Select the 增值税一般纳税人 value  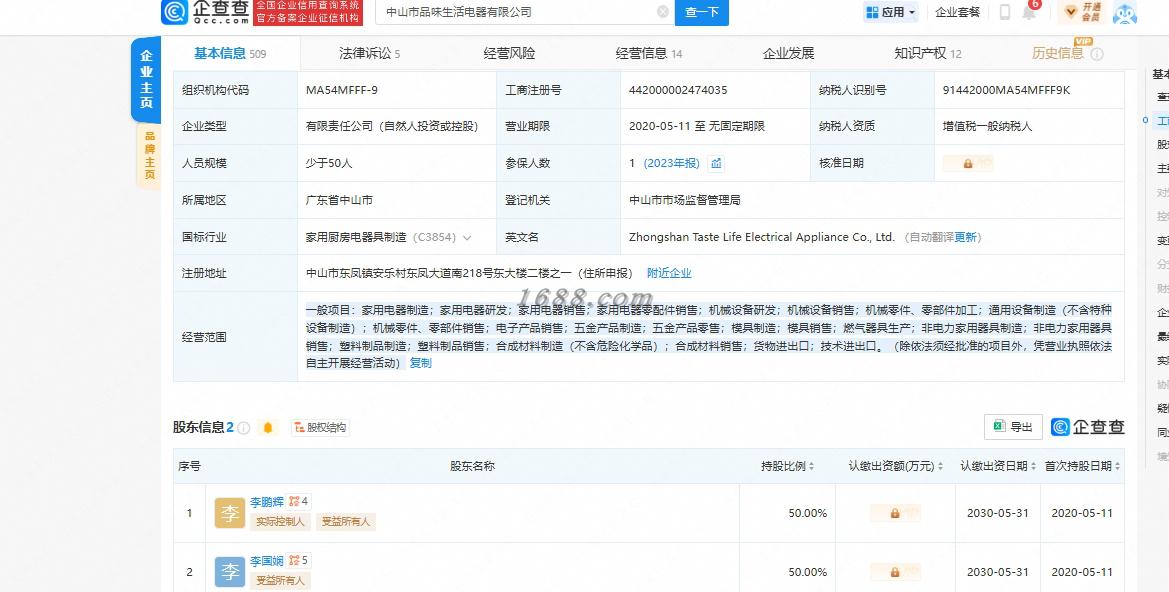[987, 127]
